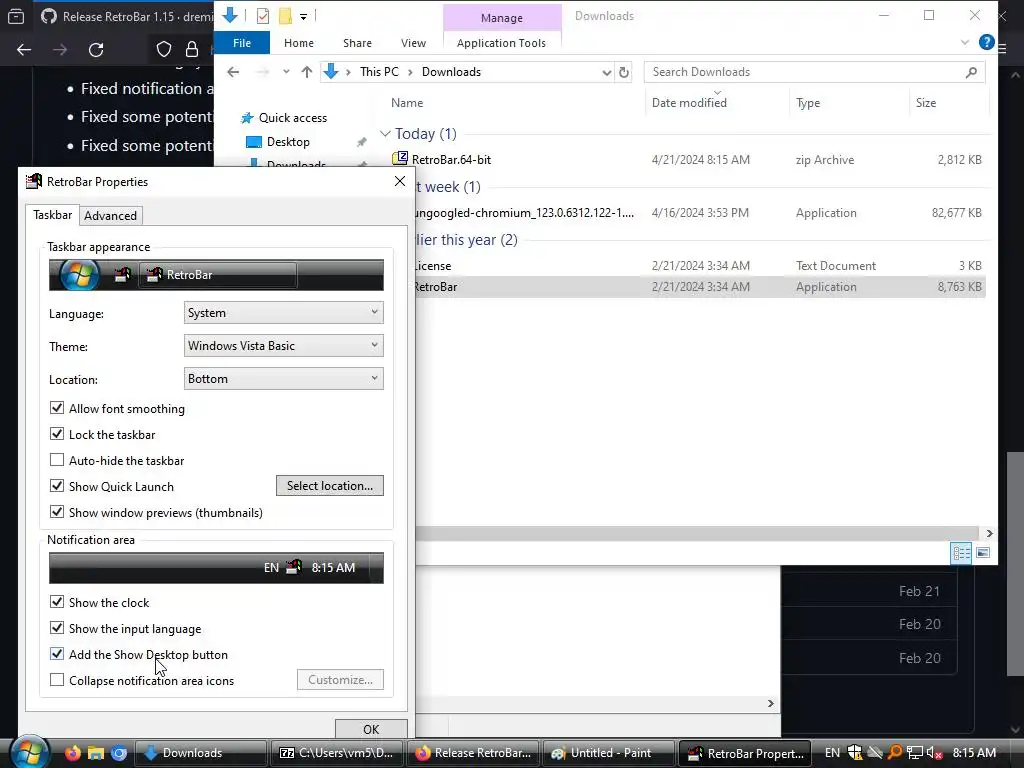Click search magnifier in Search Downloads

(971, 72)
